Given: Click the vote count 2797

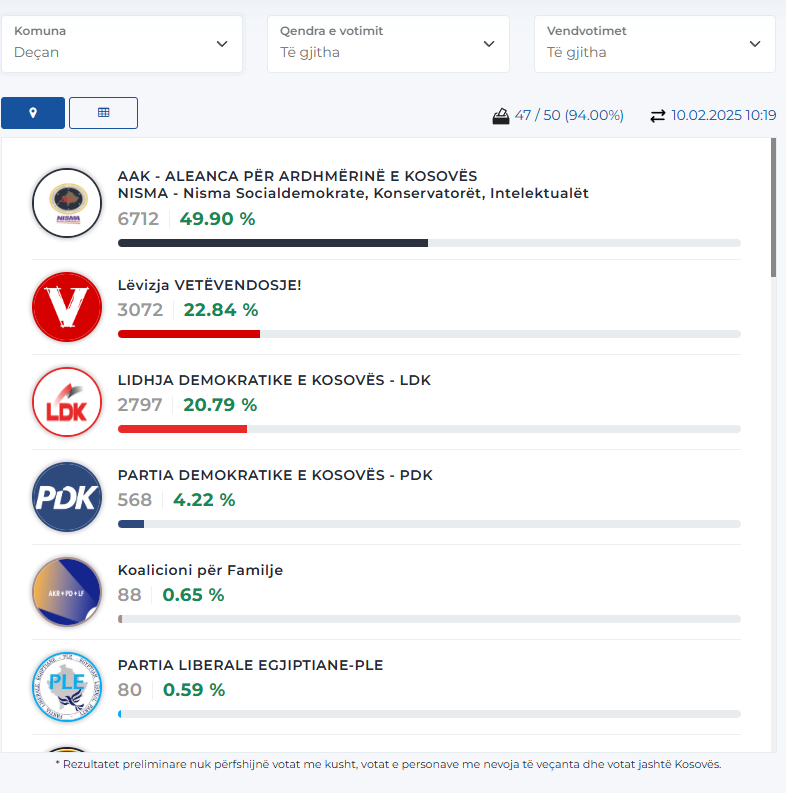Looking at the screenshot, I should pos(140,405).
